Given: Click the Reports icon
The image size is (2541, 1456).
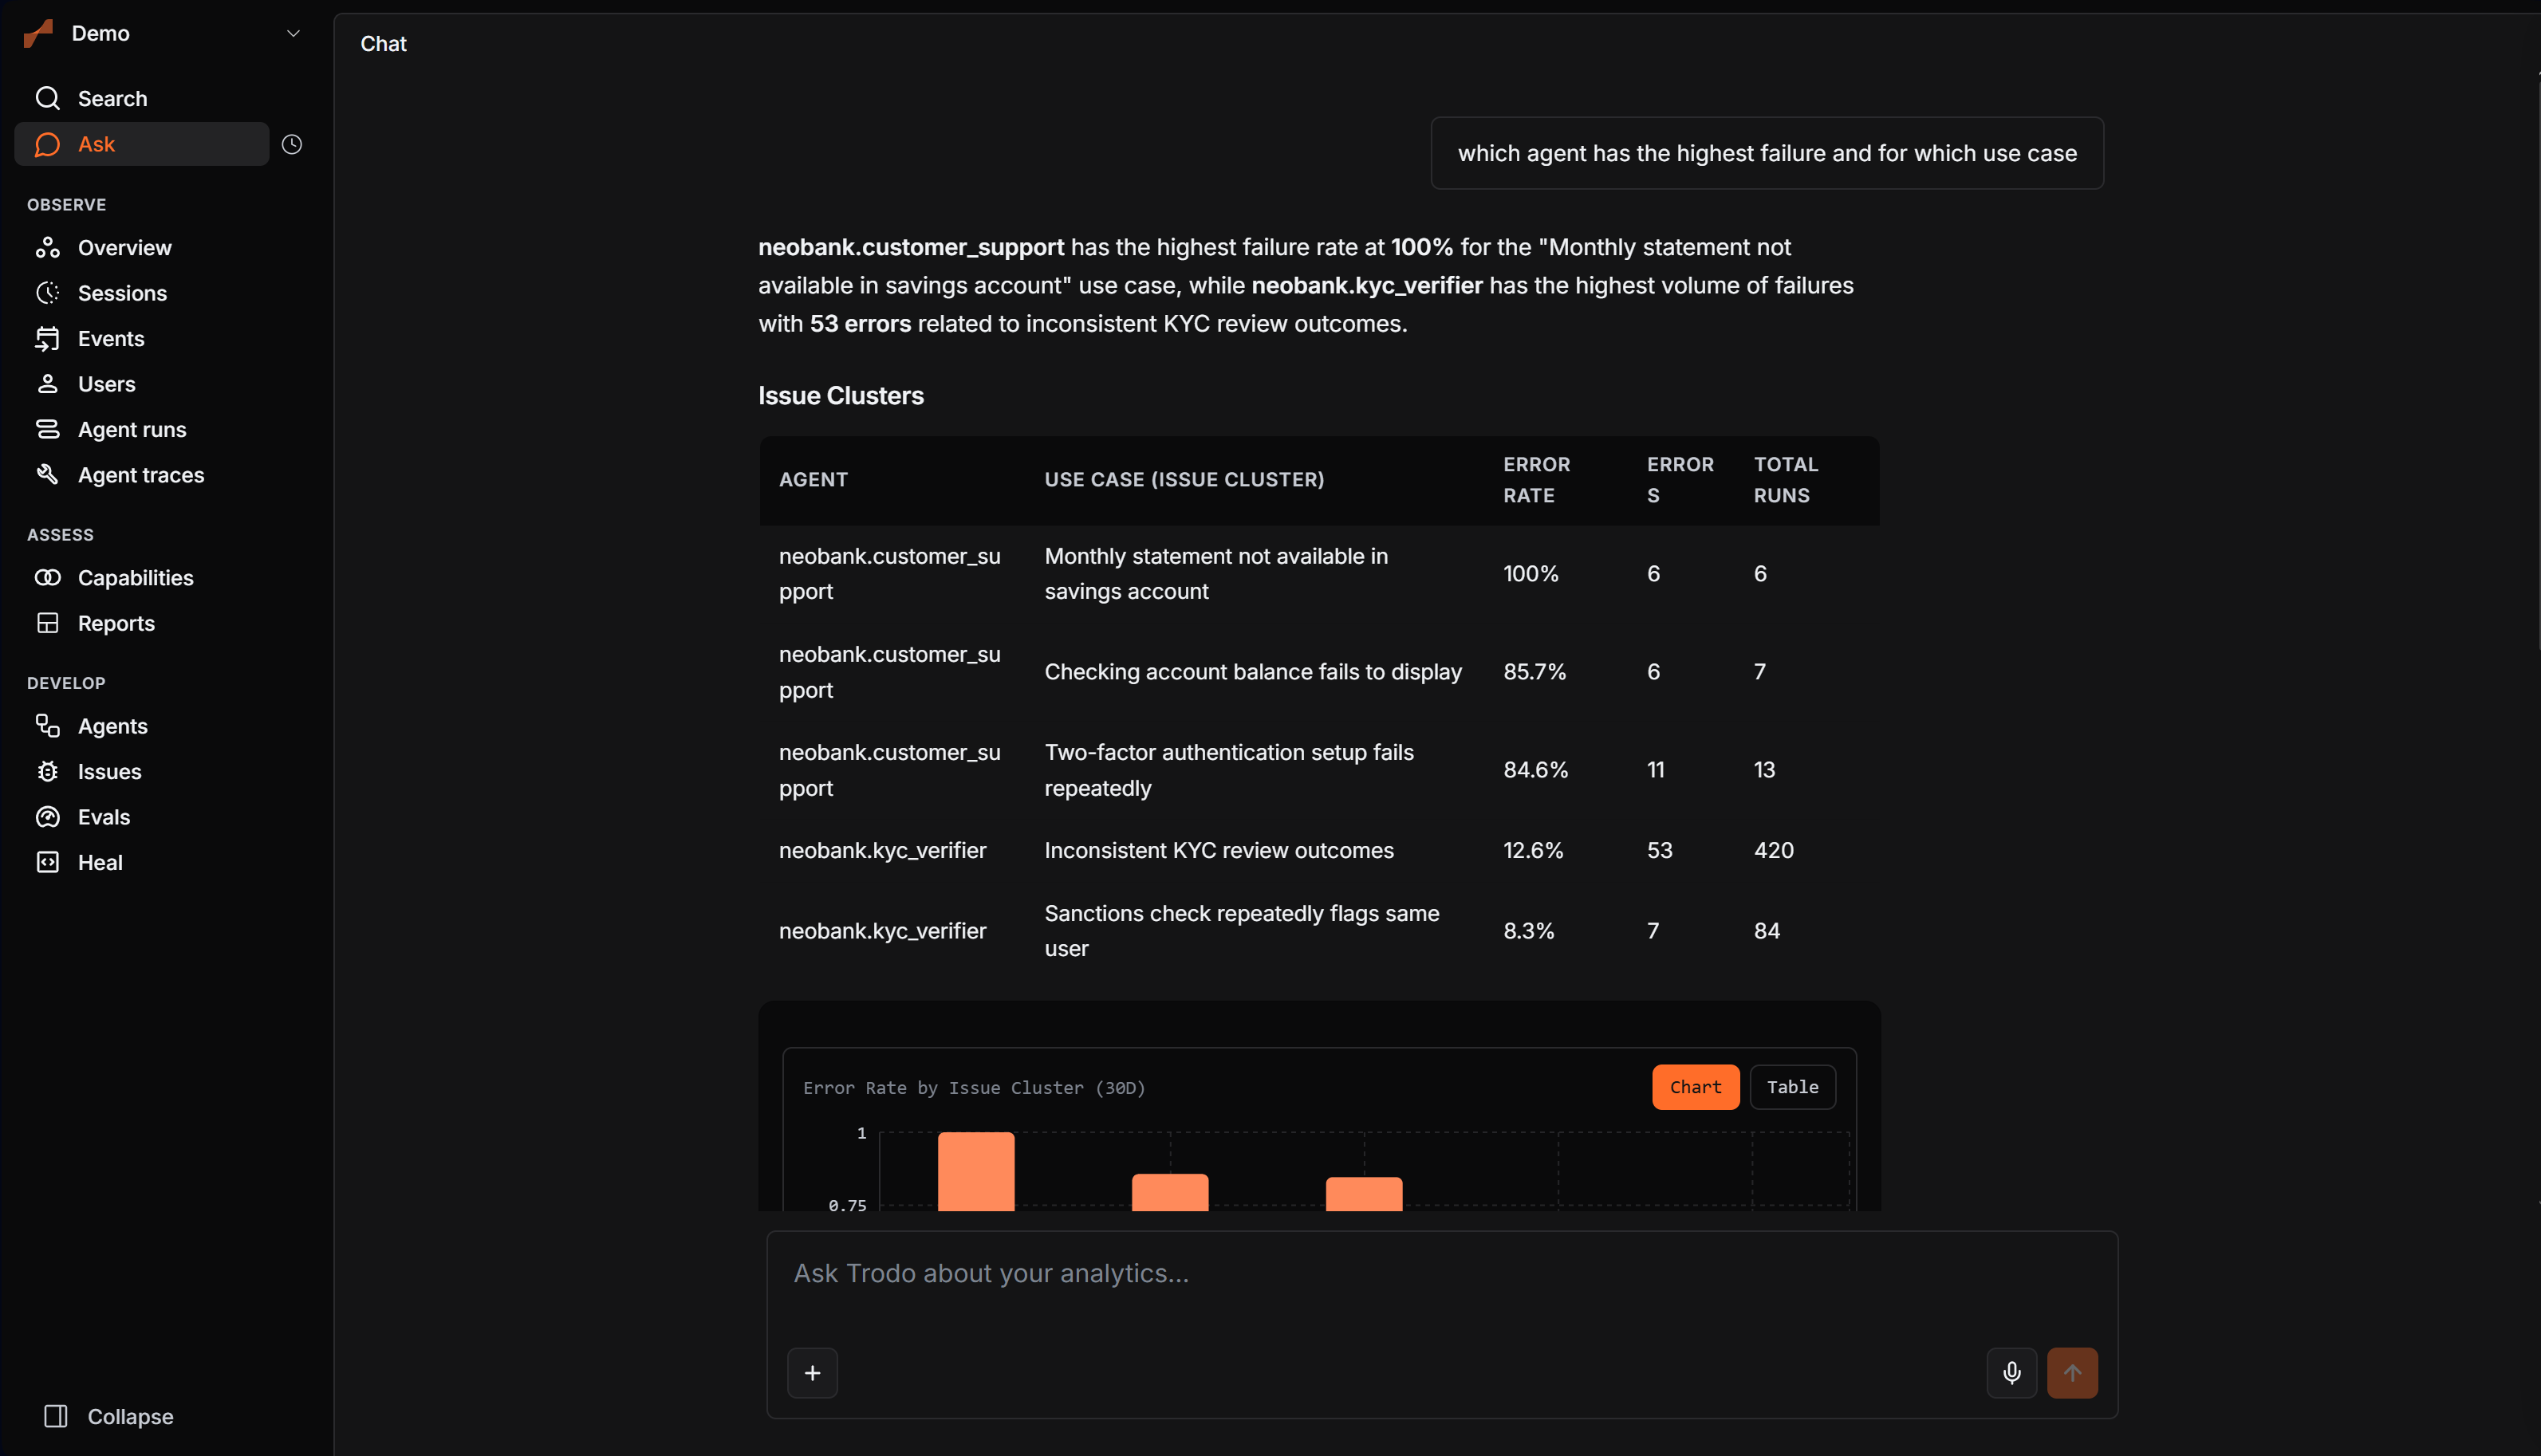Looking at the screenshot, I should click(x=47, y=623).
